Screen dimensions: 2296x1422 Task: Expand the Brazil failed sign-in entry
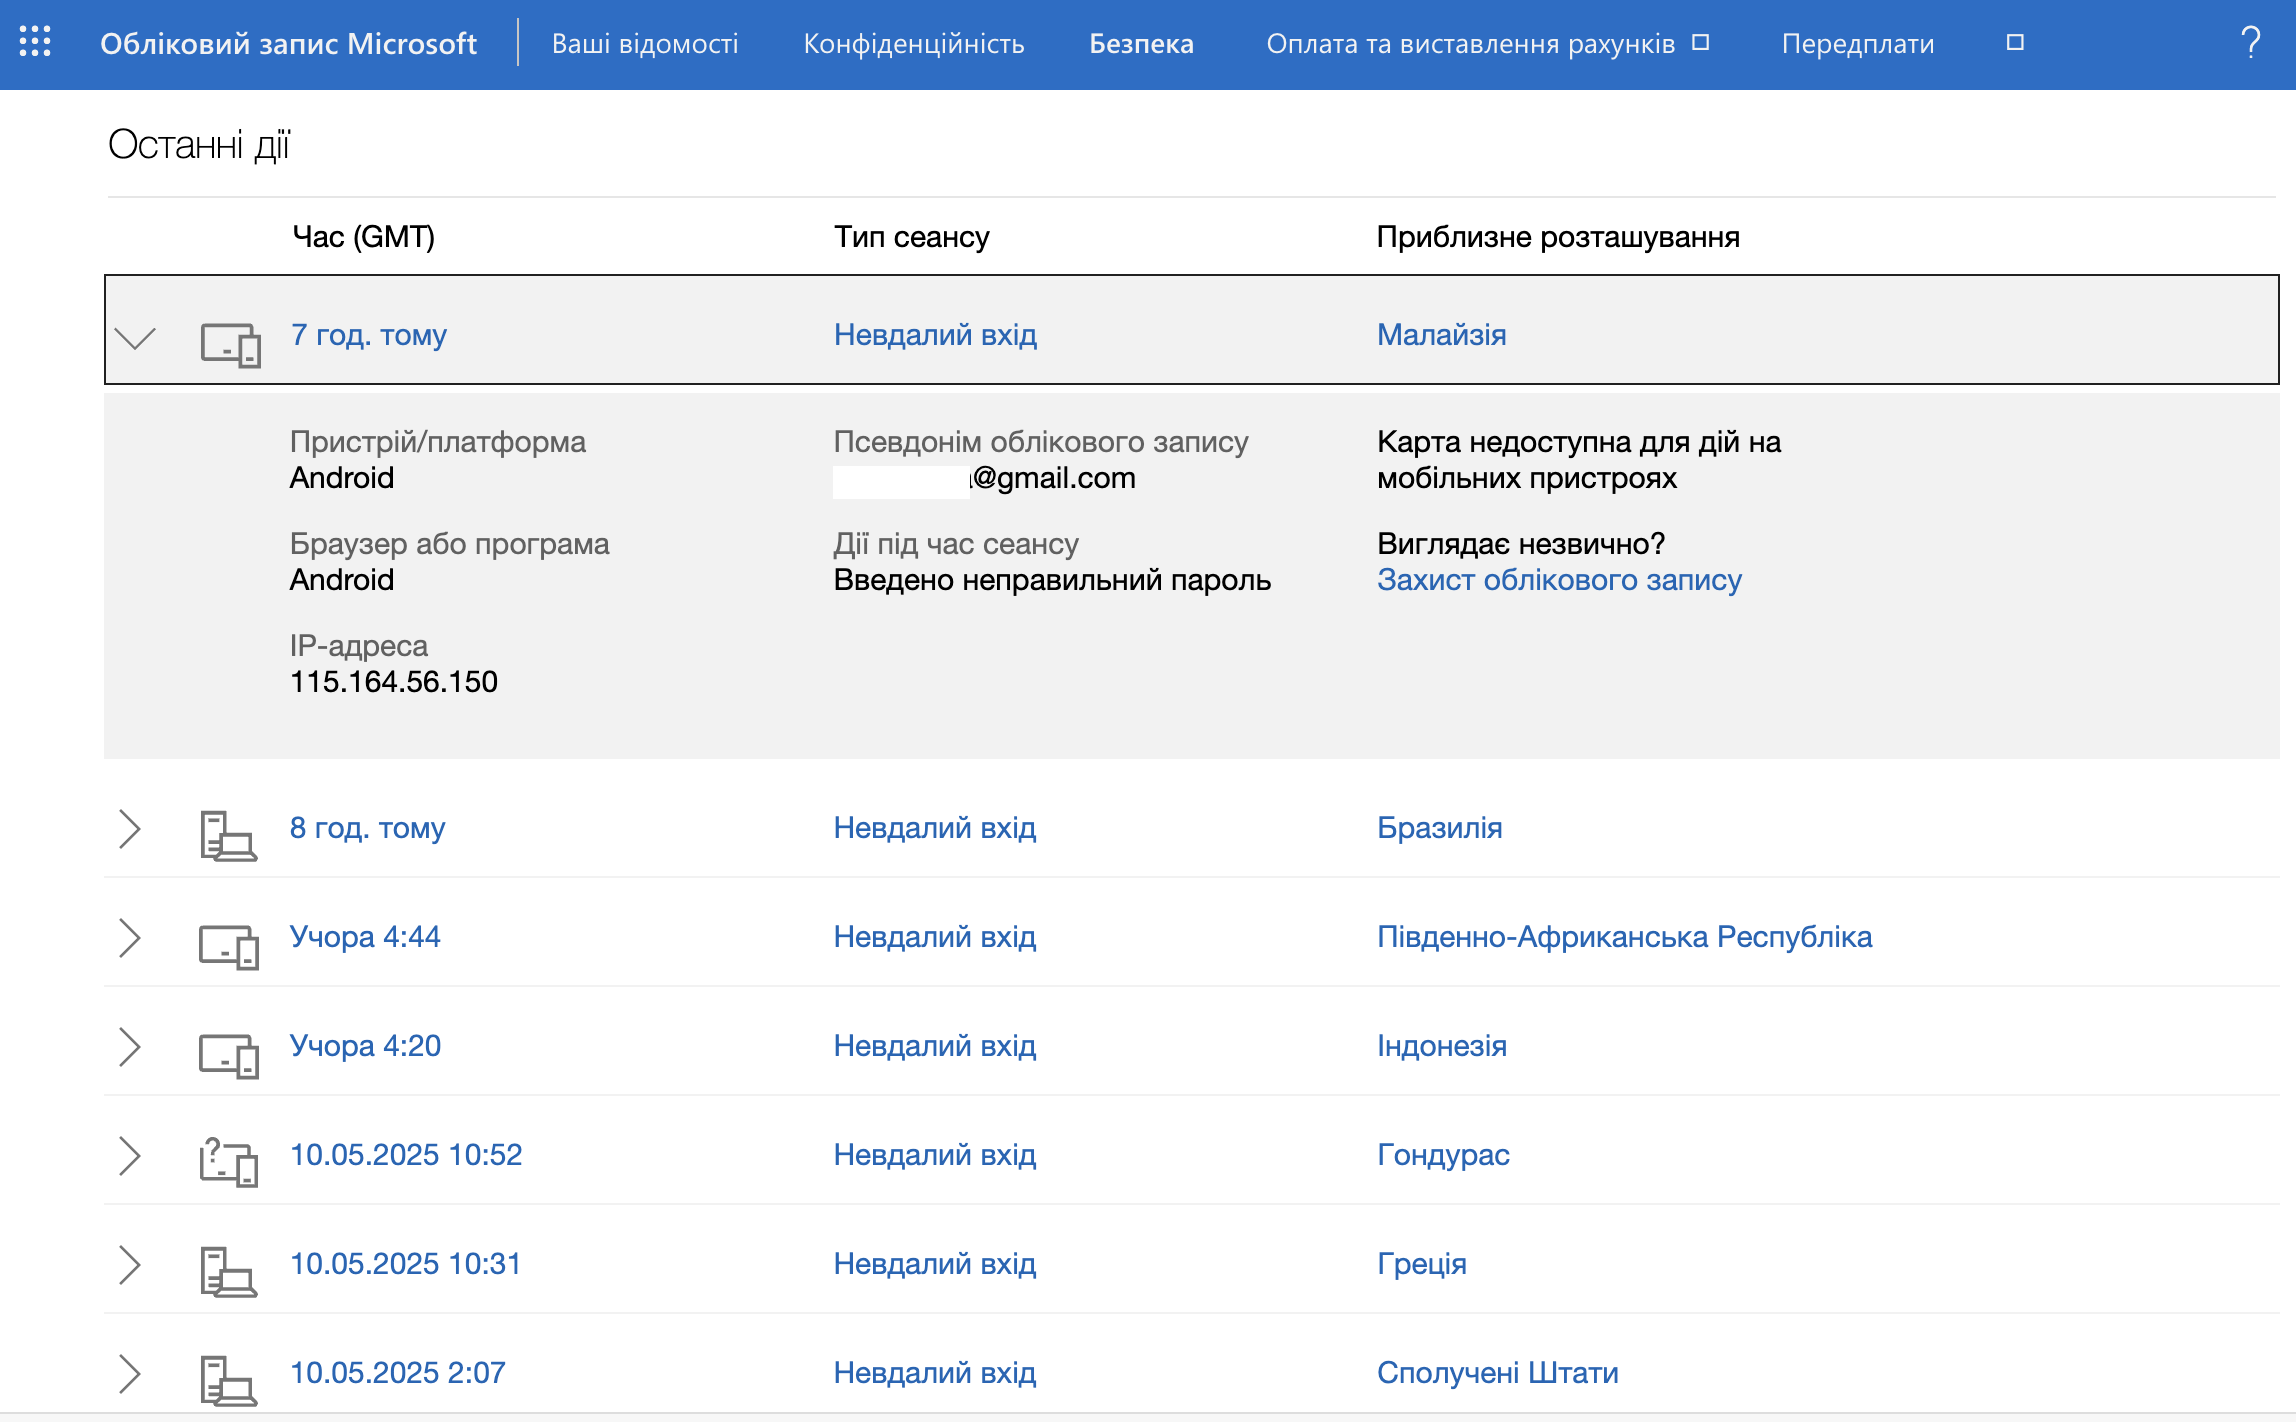point(129,829)
